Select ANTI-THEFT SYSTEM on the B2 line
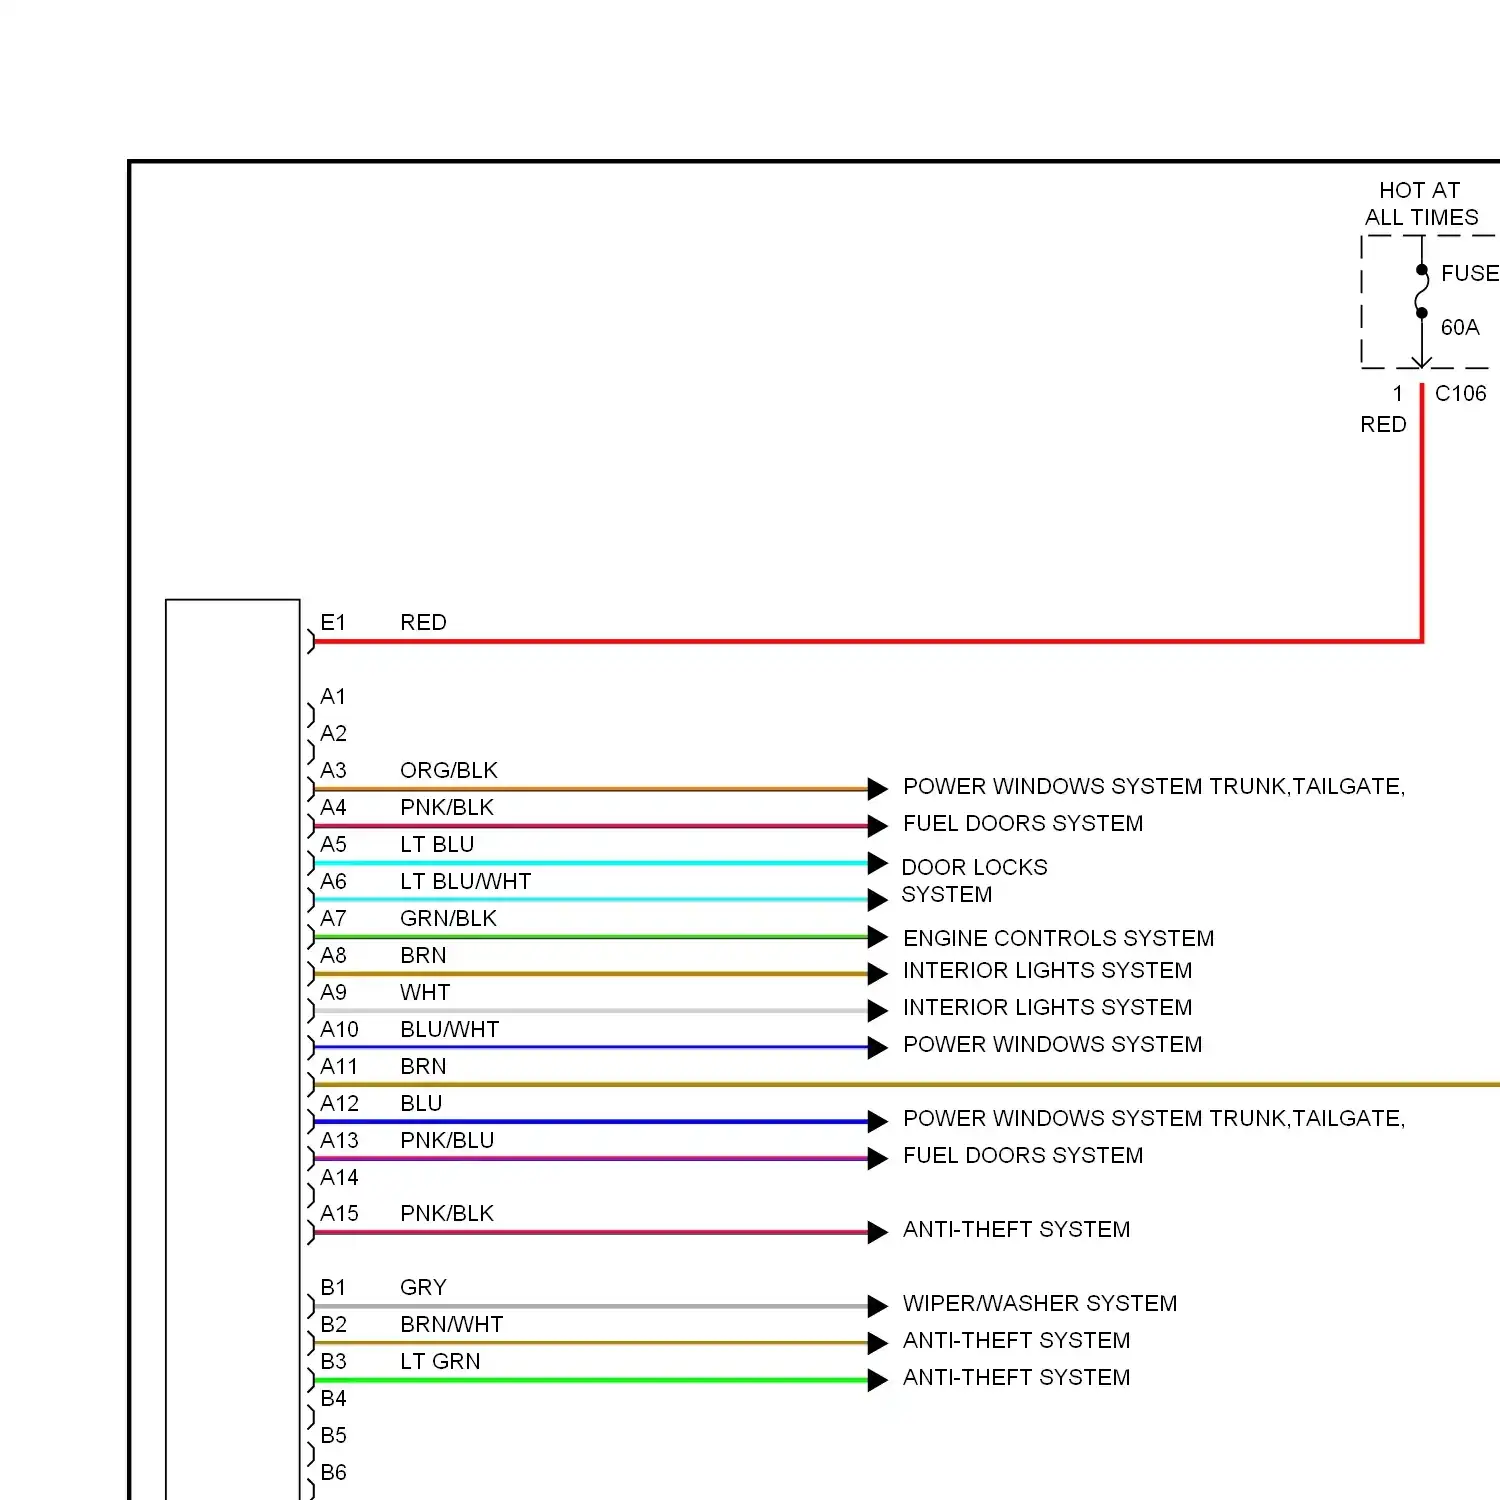1500x1500 pixels. (x=1017, y=1340)
